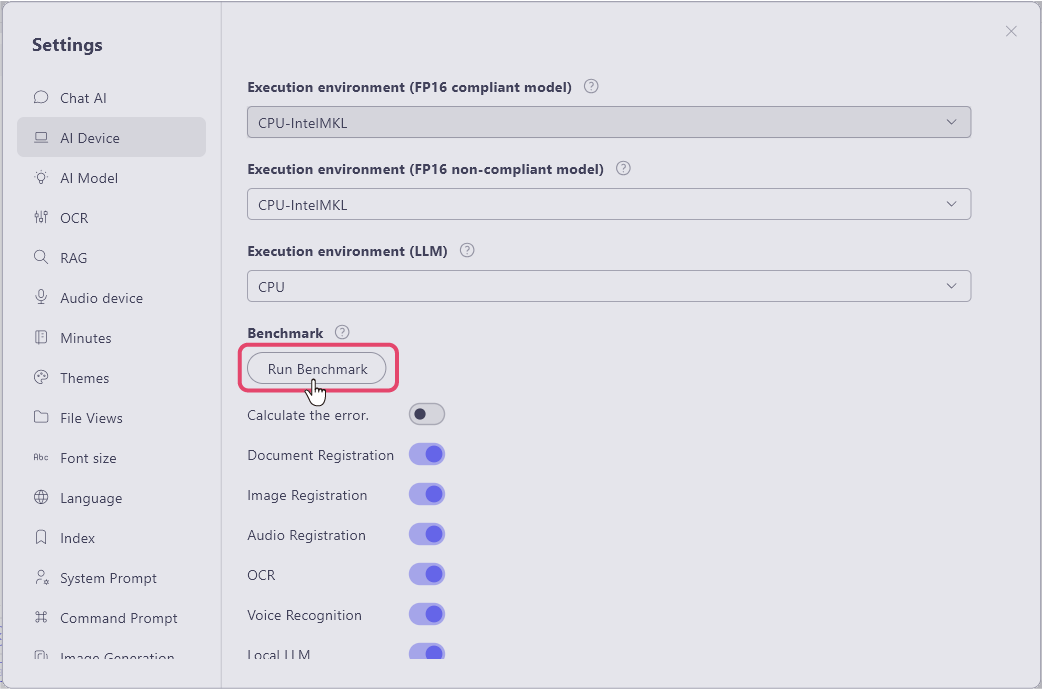Viewport: 1043px width, 689px height.
Task: Open FP16 compliant model environment dropdown
Action: pos(608,123)
